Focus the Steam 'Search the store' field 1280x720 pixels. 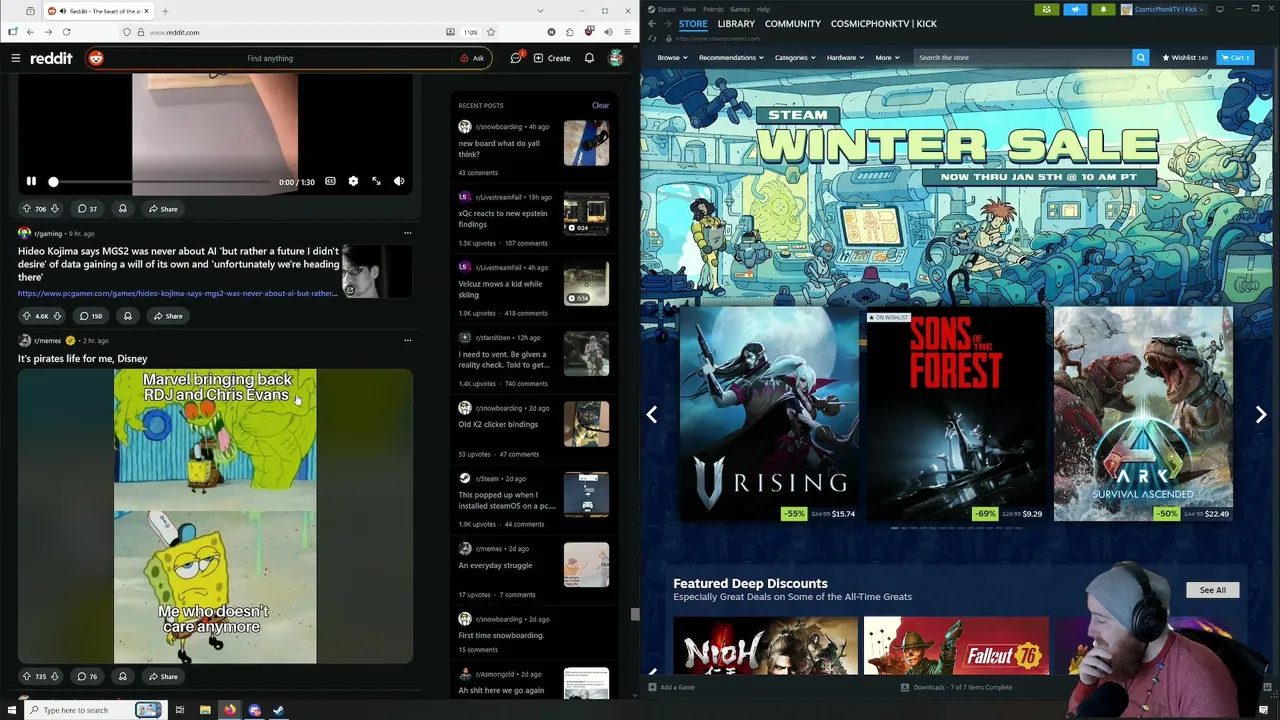point(1023,57)
